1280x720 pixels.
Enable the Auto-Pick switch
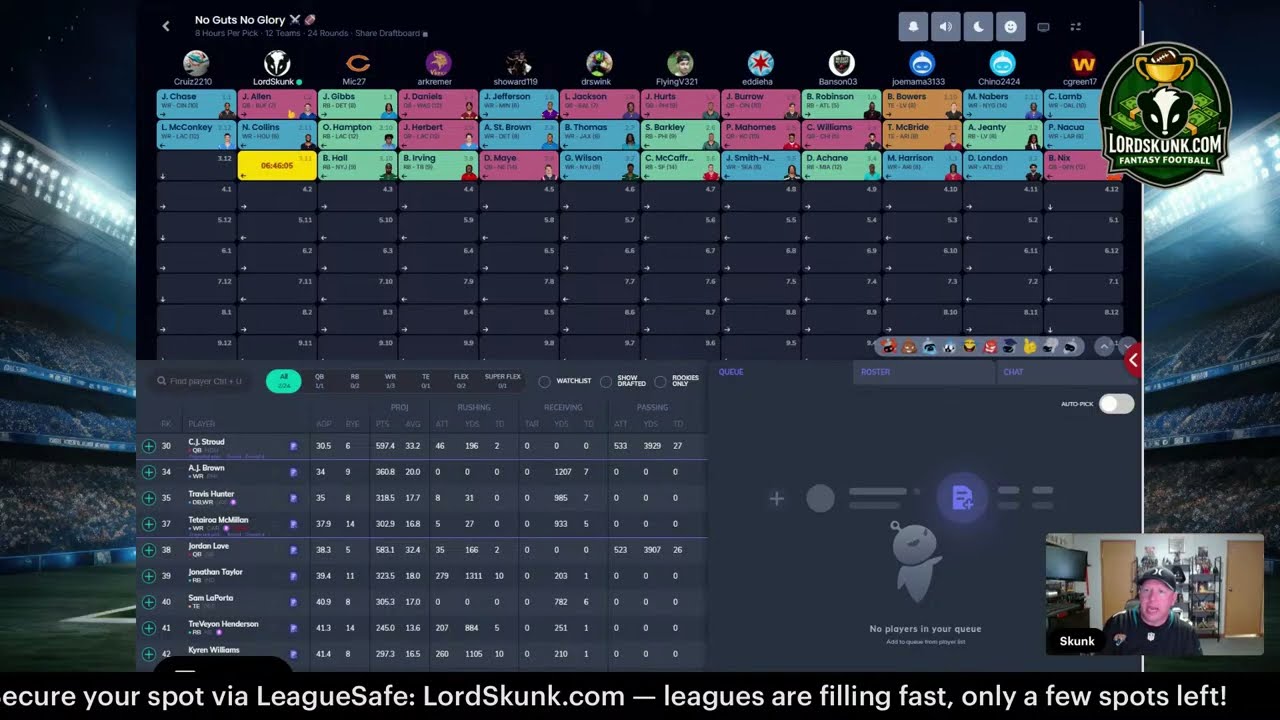(x=1116, y=404)
